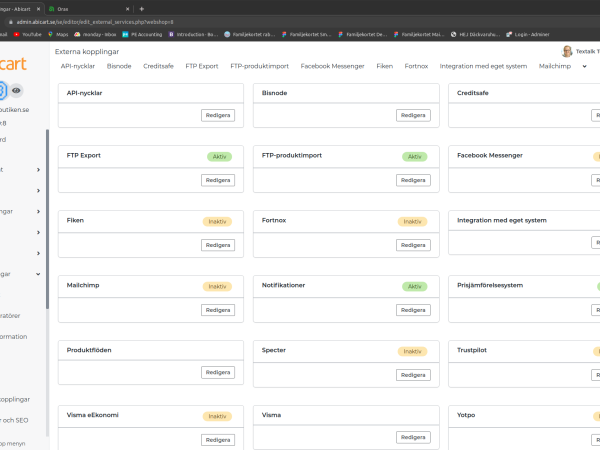Close the Orax browser tab

(x=127, y=9)
